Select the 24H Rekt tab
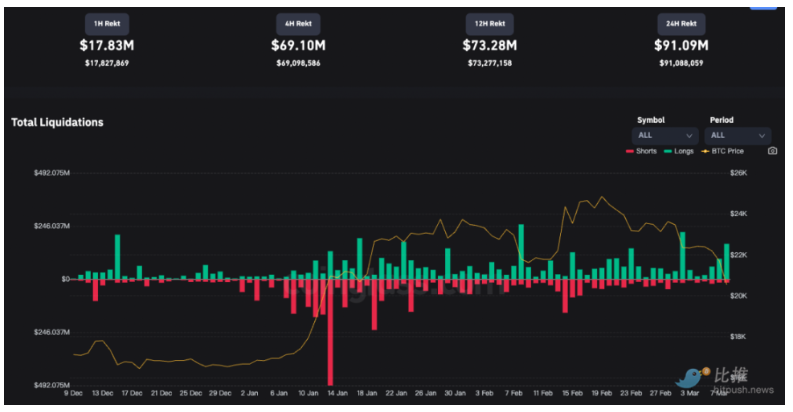 pyautogui.click(x=681, y=24)
